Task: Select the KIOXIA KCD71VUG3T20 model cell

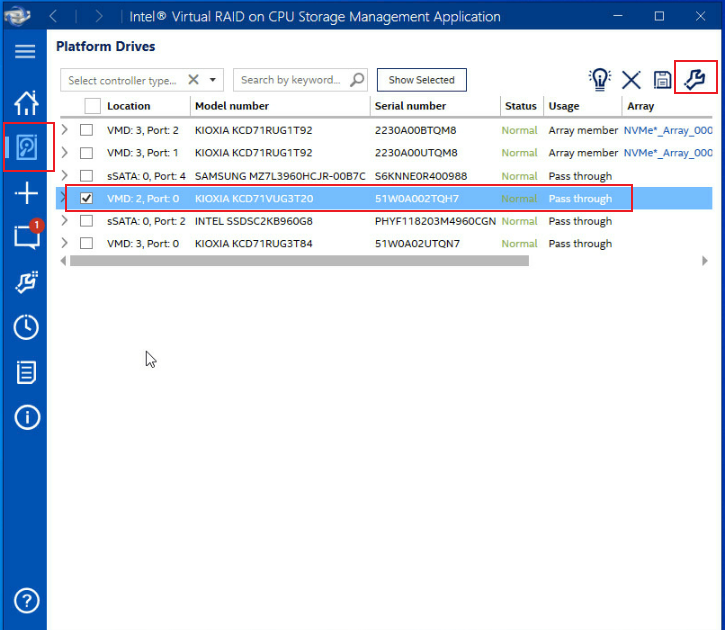Action: (x=254, y=198)
